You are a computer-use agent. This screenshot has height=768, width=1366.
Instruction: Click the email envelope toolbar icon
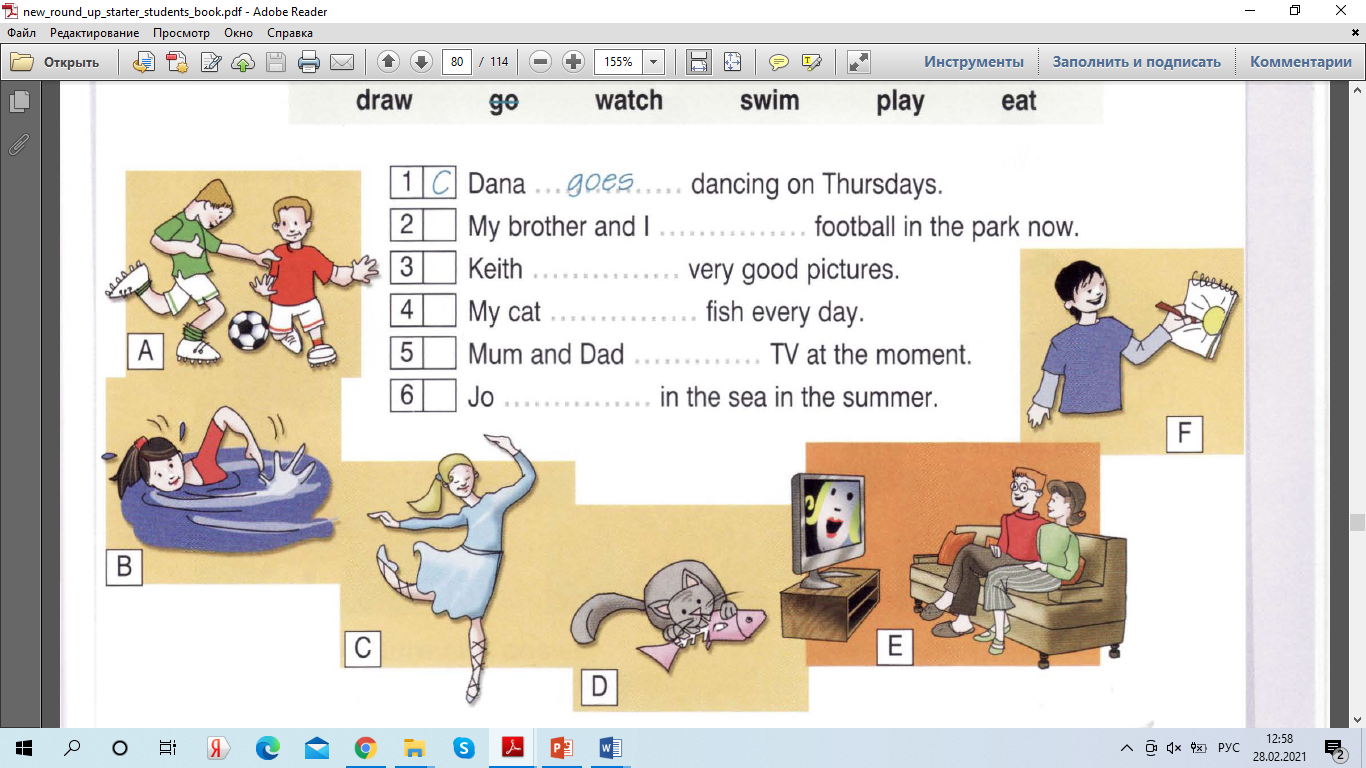coord(342,62)
